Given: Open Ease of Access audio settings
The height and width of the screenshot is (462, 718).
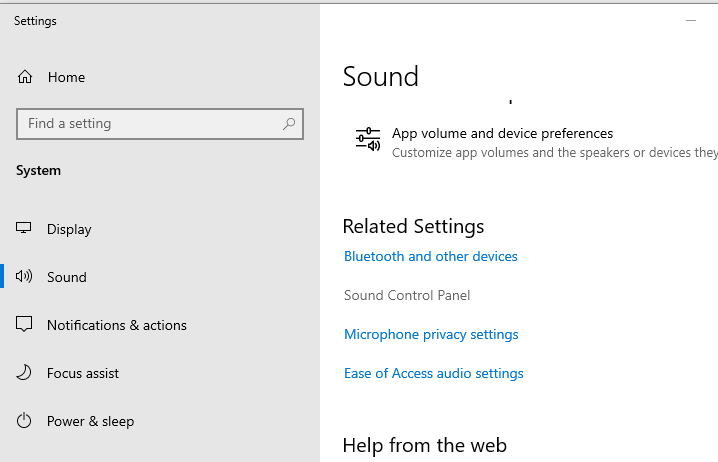Looking at the screenshot, I should (x=434, y=373).
